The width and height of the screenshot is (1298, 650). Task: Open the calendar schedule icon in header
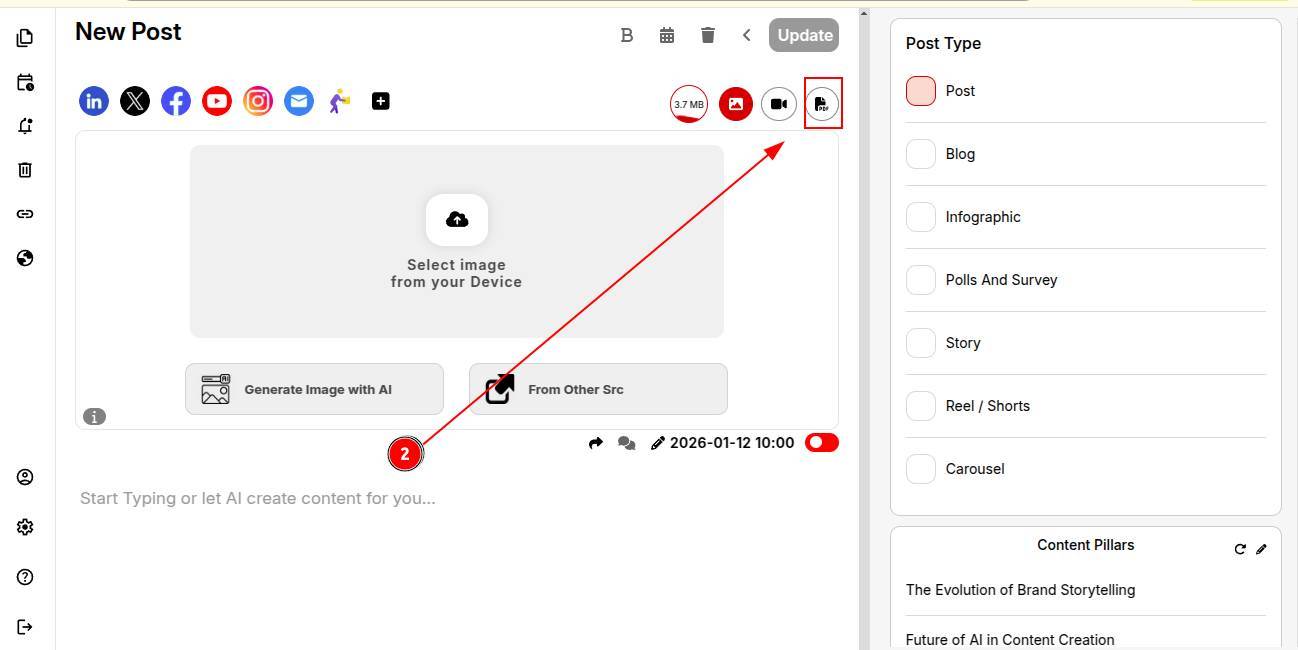tap(667, 36)
